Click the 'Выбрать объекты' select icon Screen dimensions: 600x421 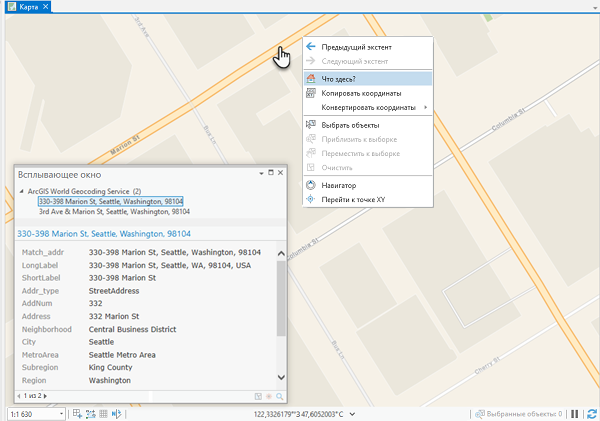click(x=311, y=125)
